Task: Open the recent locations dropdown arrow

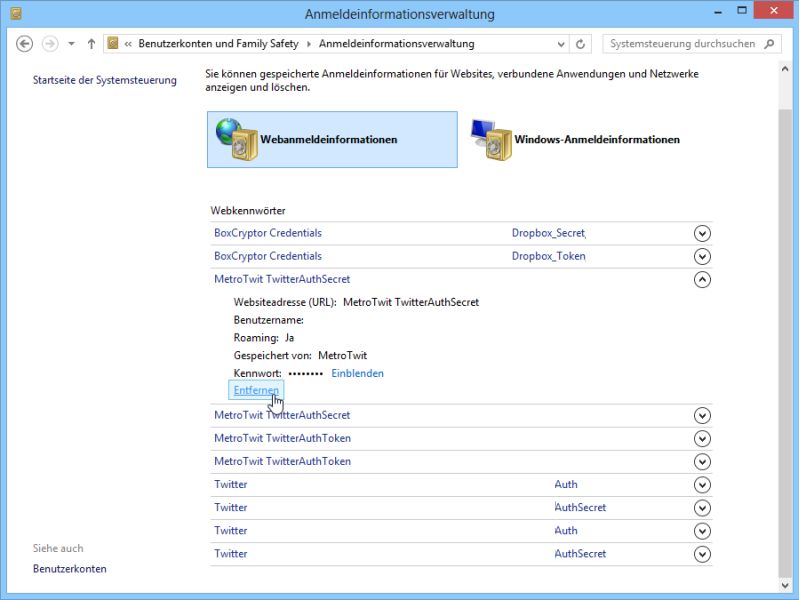Action: [x=71, y=44]
